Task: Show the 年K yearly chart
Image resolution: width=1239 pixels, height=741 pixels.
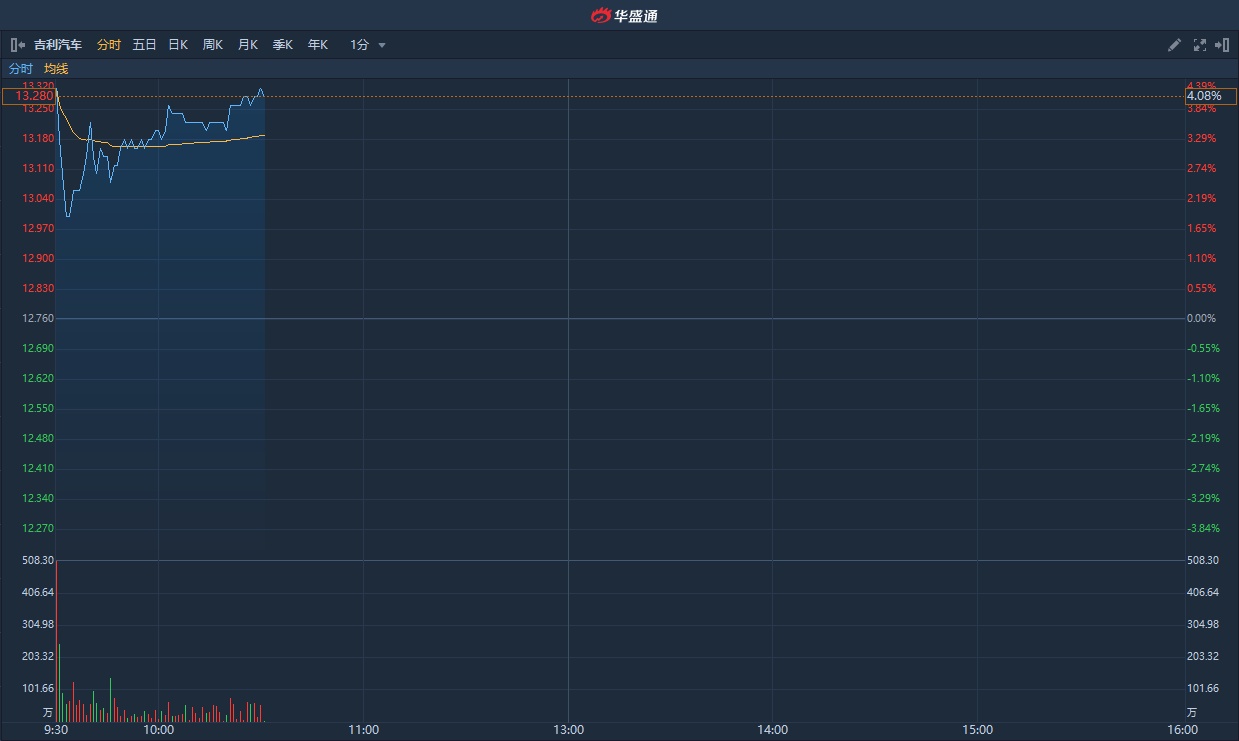Action: [x=317, y=45]
